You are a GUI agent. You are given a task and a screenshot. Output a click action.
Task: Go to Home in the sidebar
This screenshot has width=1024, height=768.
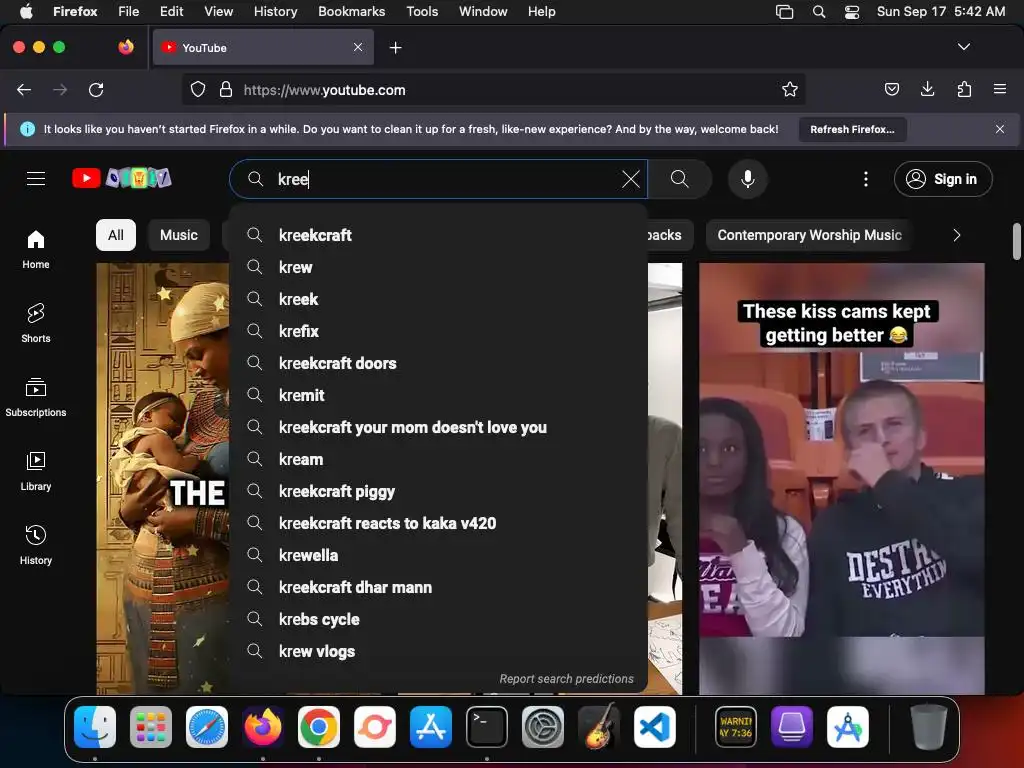[36, 249]
